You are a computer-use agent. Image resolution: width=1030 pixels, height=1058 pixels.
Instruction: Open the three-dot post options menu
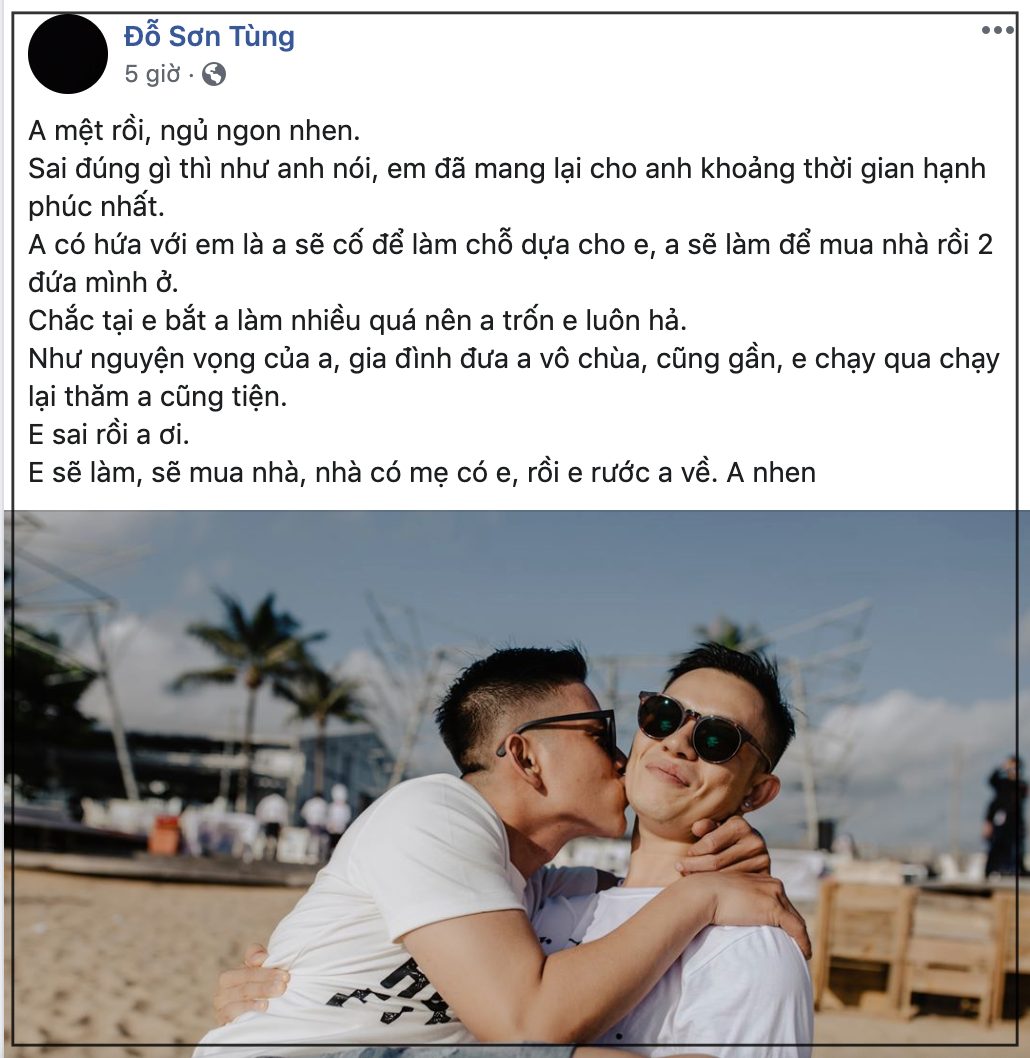[998, 30]
